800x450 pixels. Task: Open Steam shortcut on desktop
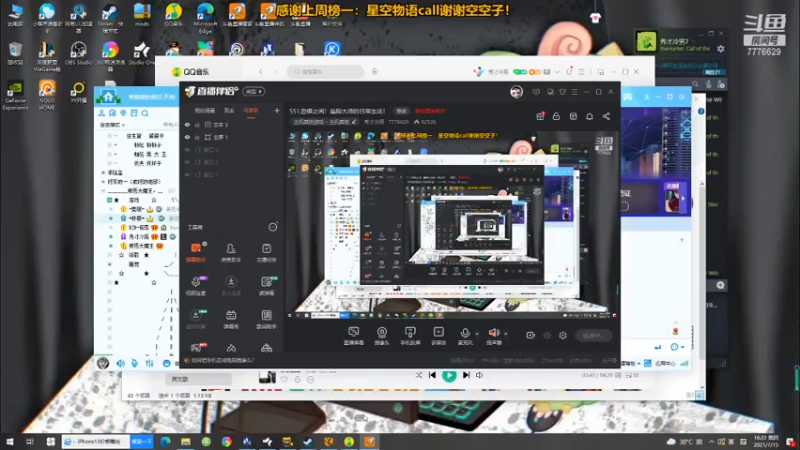pos(110,17)
